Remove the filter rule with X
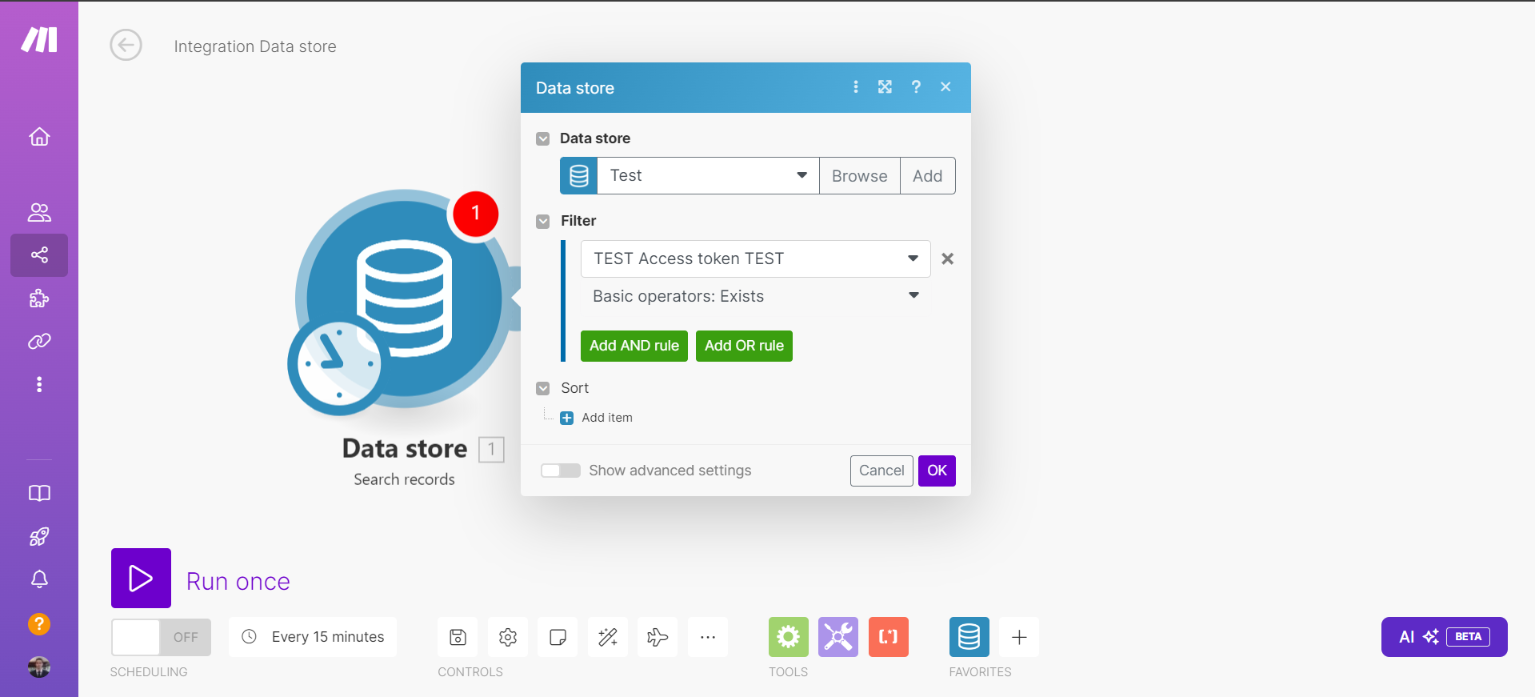 [x=948, y=259]
